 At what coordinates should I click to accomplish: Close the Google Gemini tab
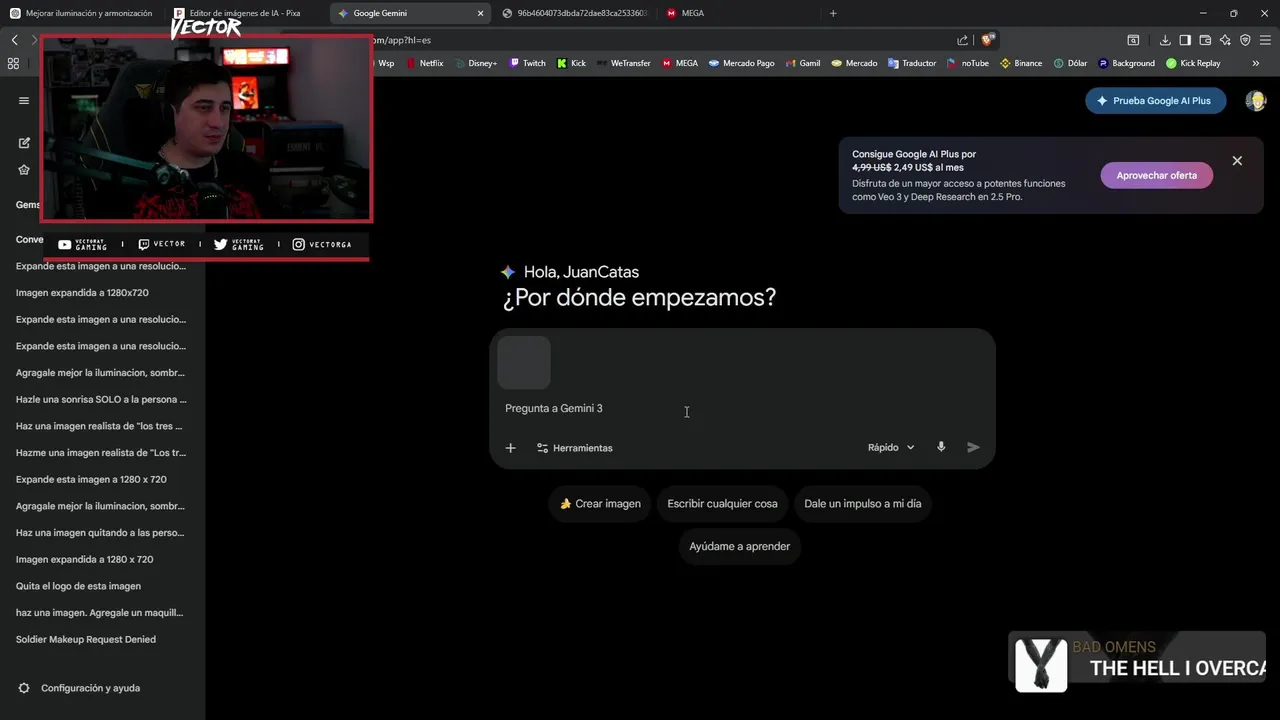click(x=480, y=13)
